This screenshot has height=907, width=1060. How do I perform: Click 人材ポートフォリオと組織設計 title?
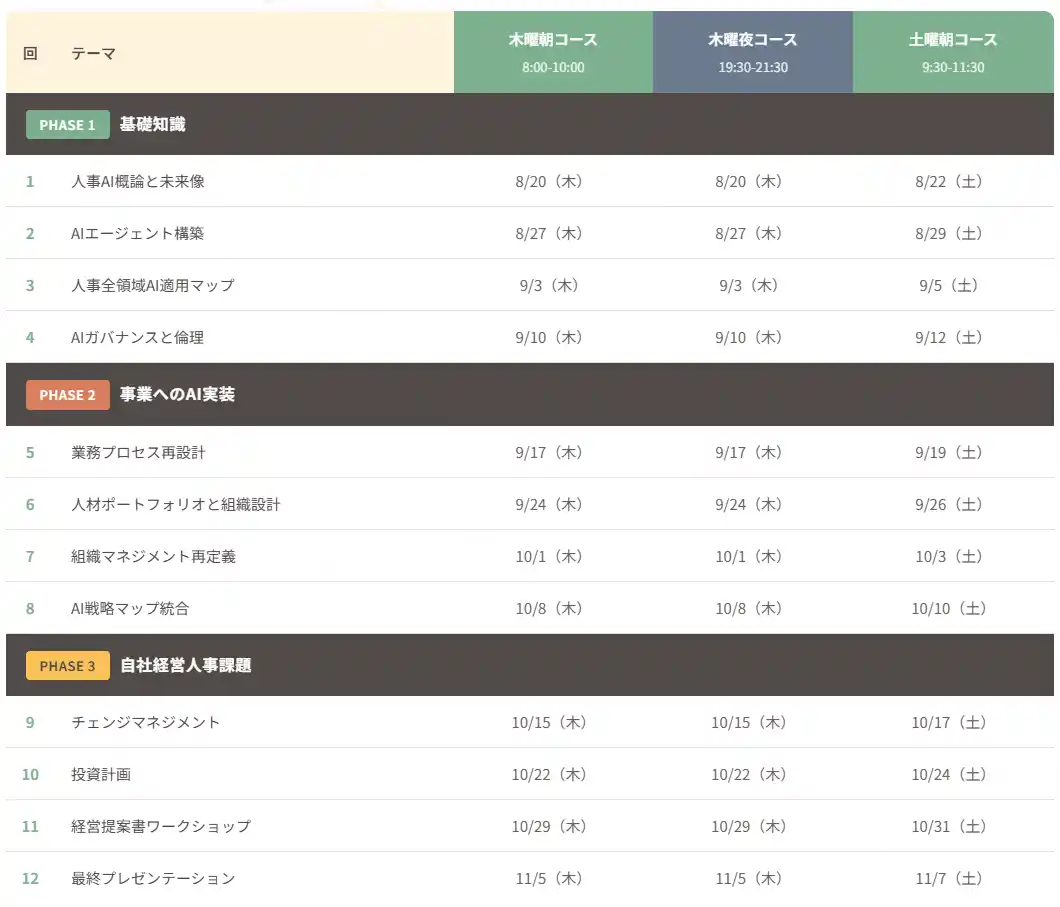coord(176,504)
